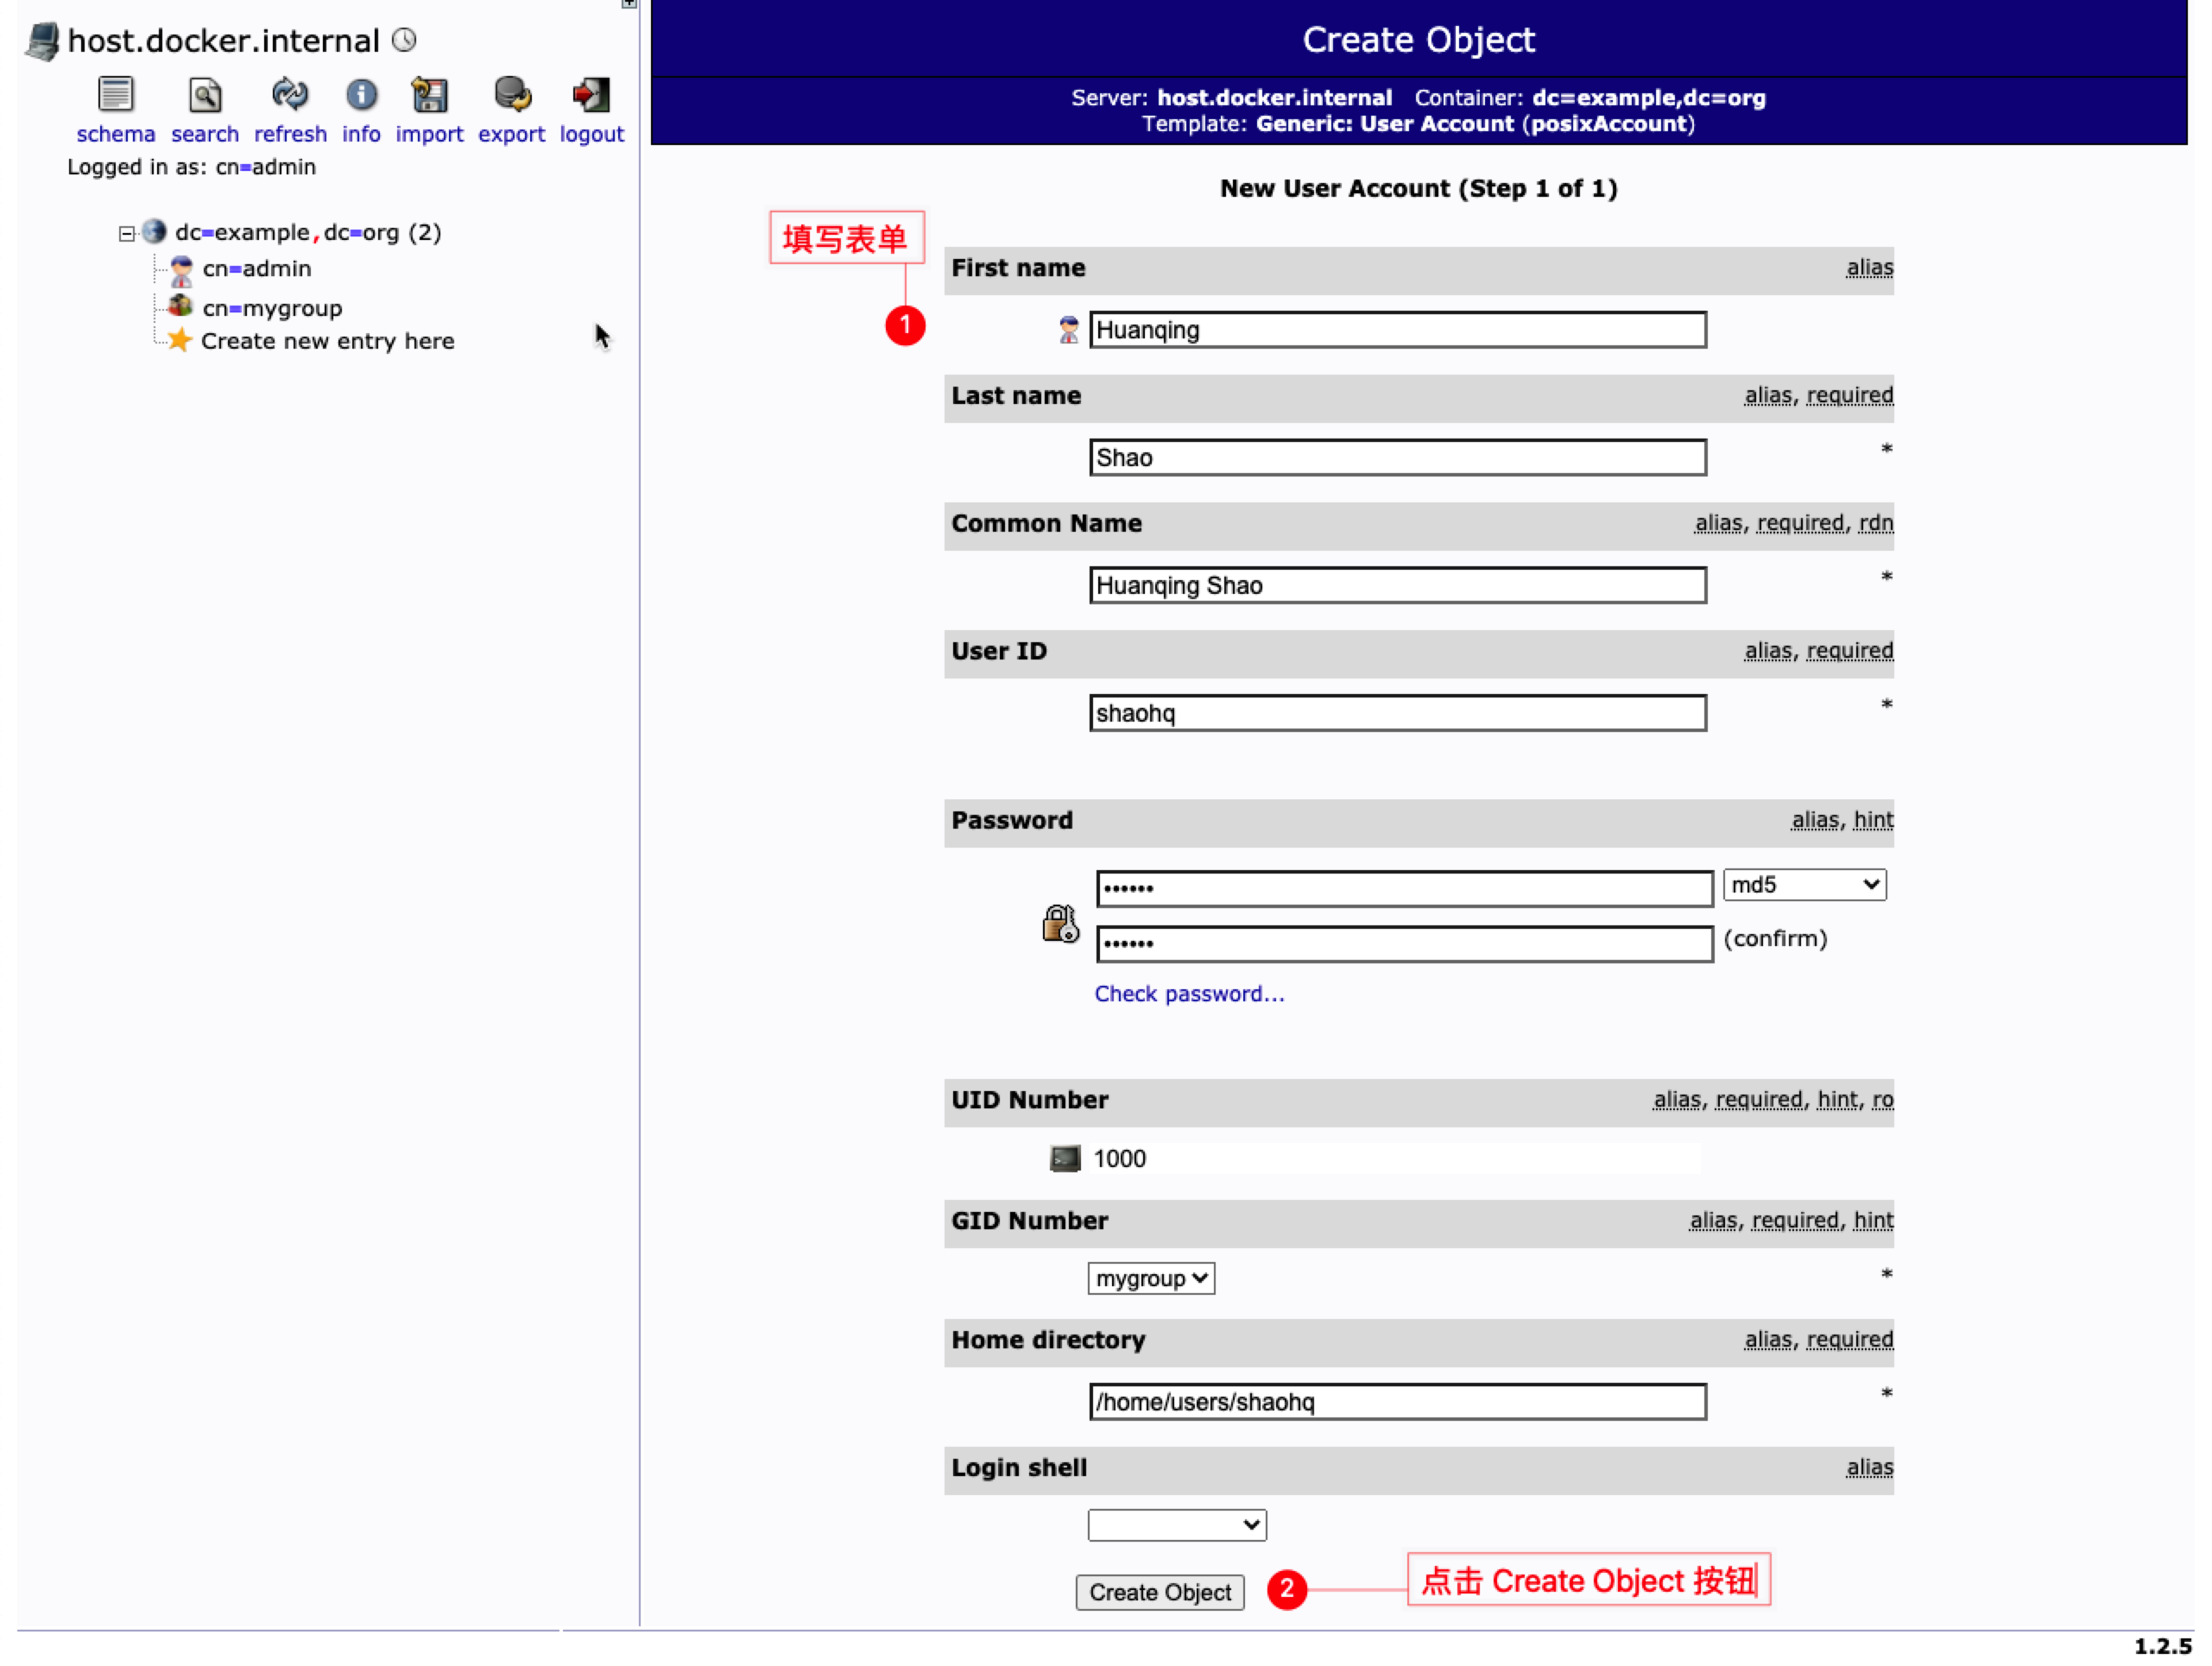Click the import text link
The image size is (2212, 1666).
[429, 134]
